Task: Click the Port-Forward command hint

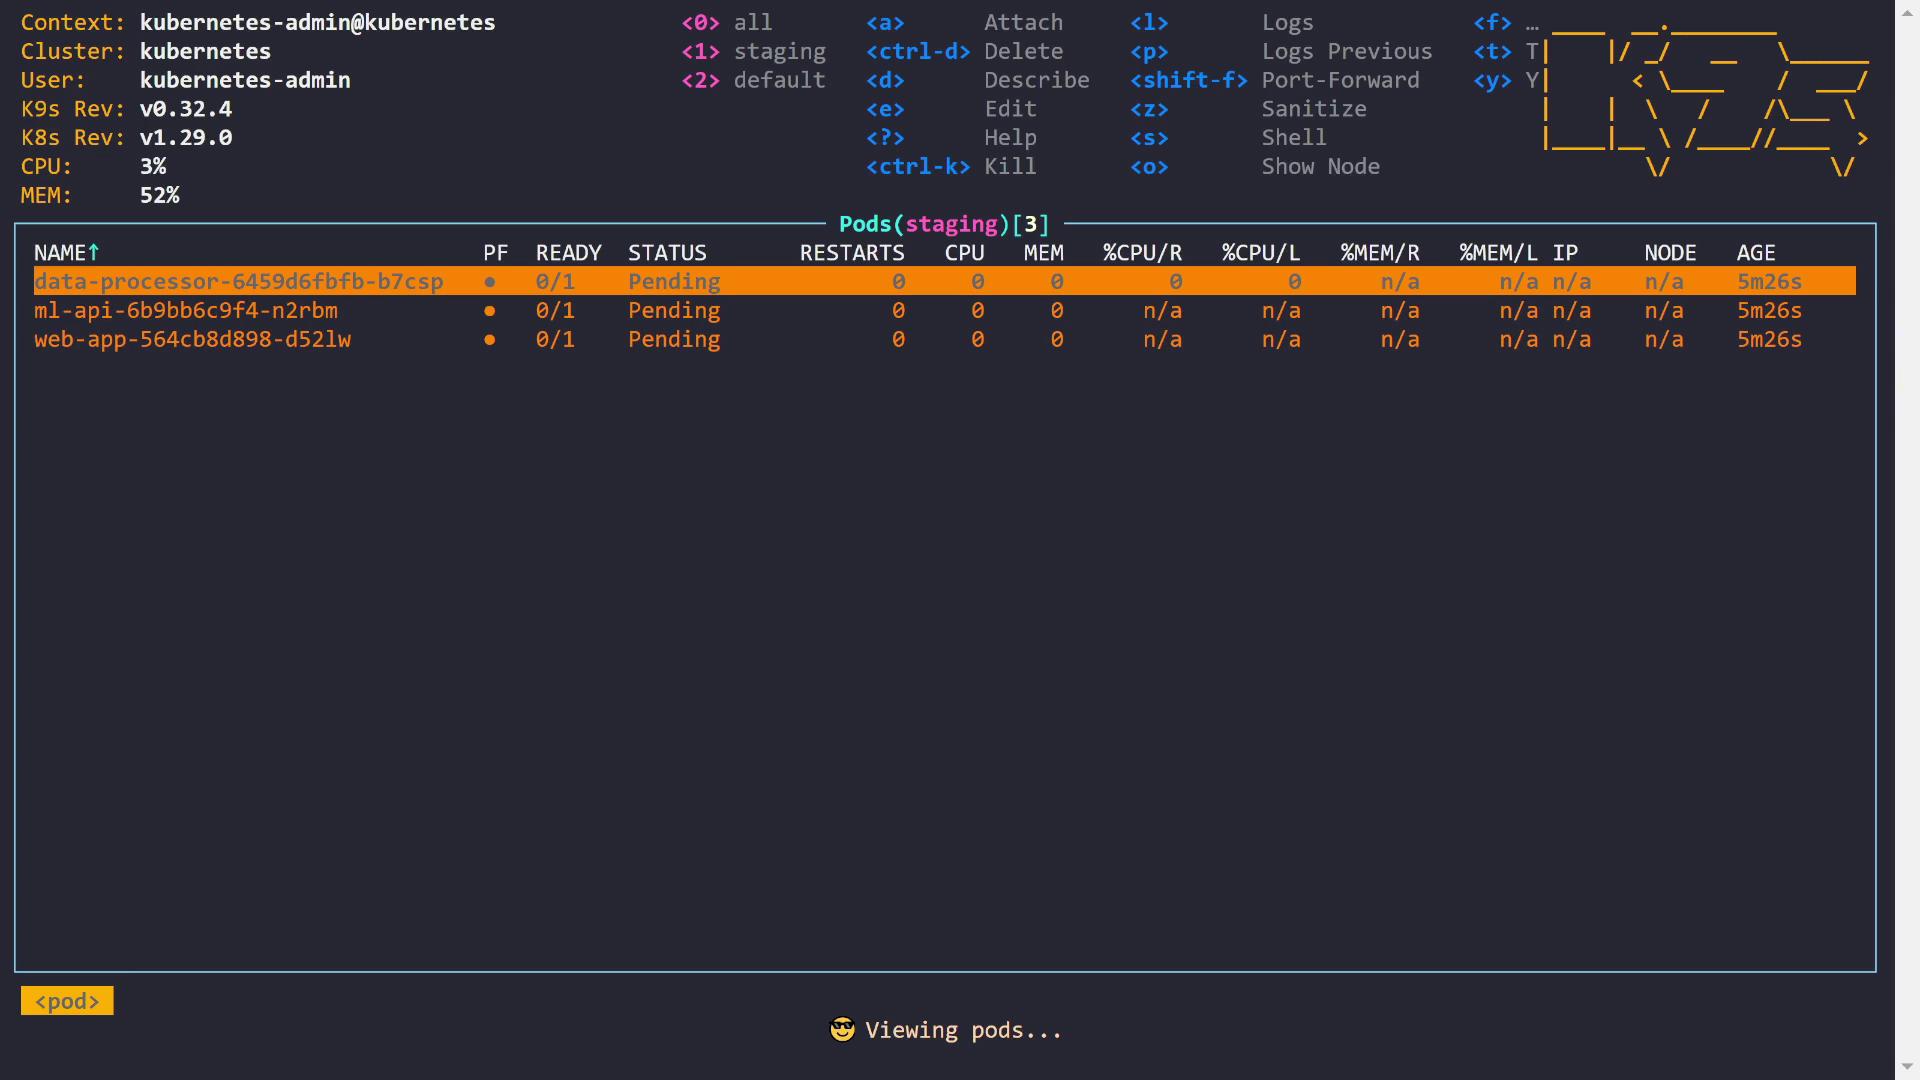Action: coord(1340,80)
